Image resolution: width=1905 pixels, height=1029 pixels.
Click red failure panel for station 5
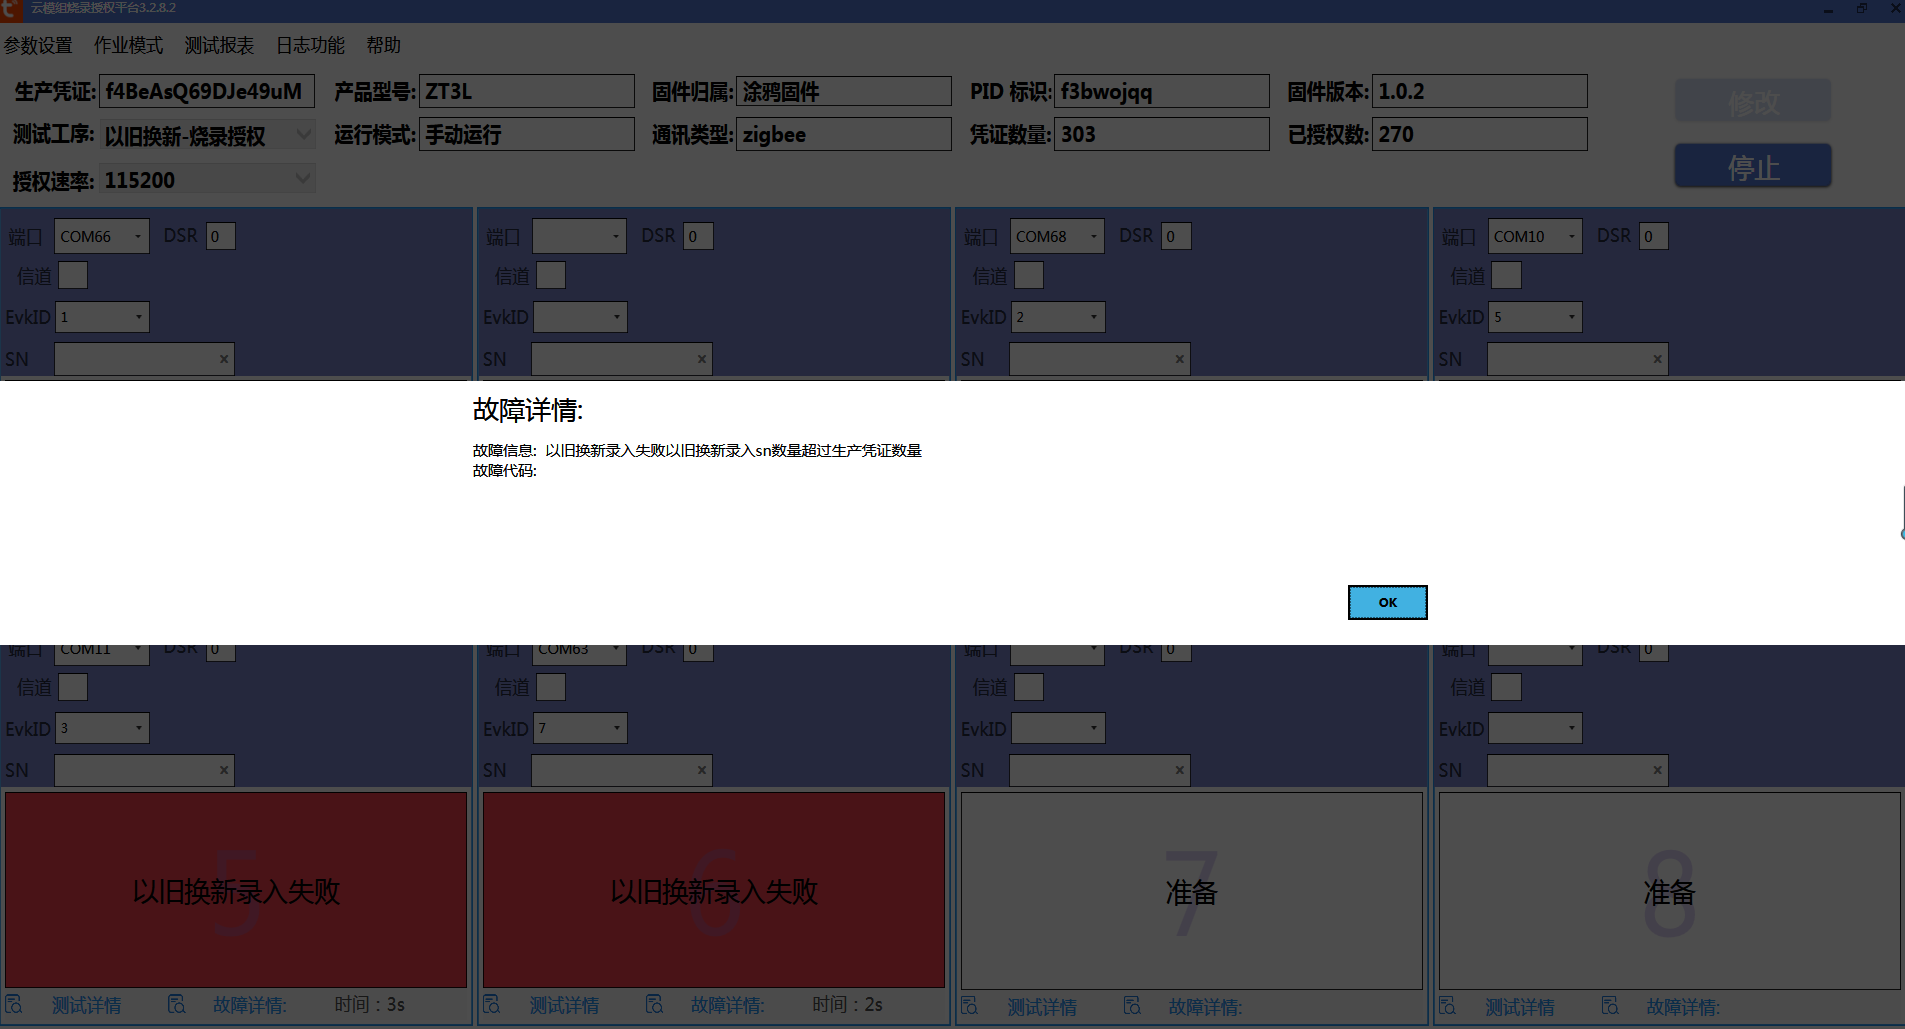(236, 890)
